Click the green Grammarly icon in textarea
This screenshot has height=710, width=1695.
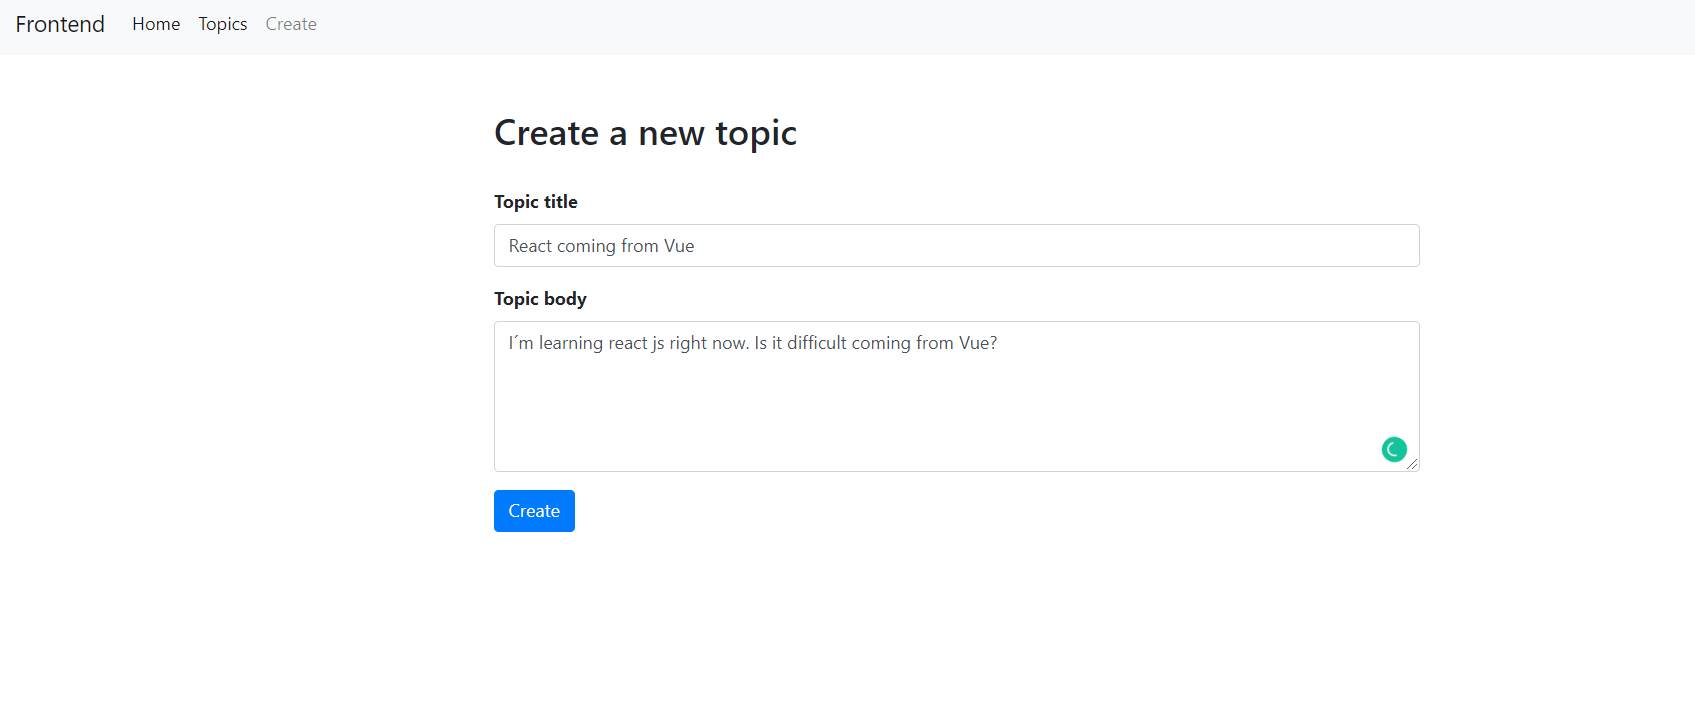point(1394,450)
